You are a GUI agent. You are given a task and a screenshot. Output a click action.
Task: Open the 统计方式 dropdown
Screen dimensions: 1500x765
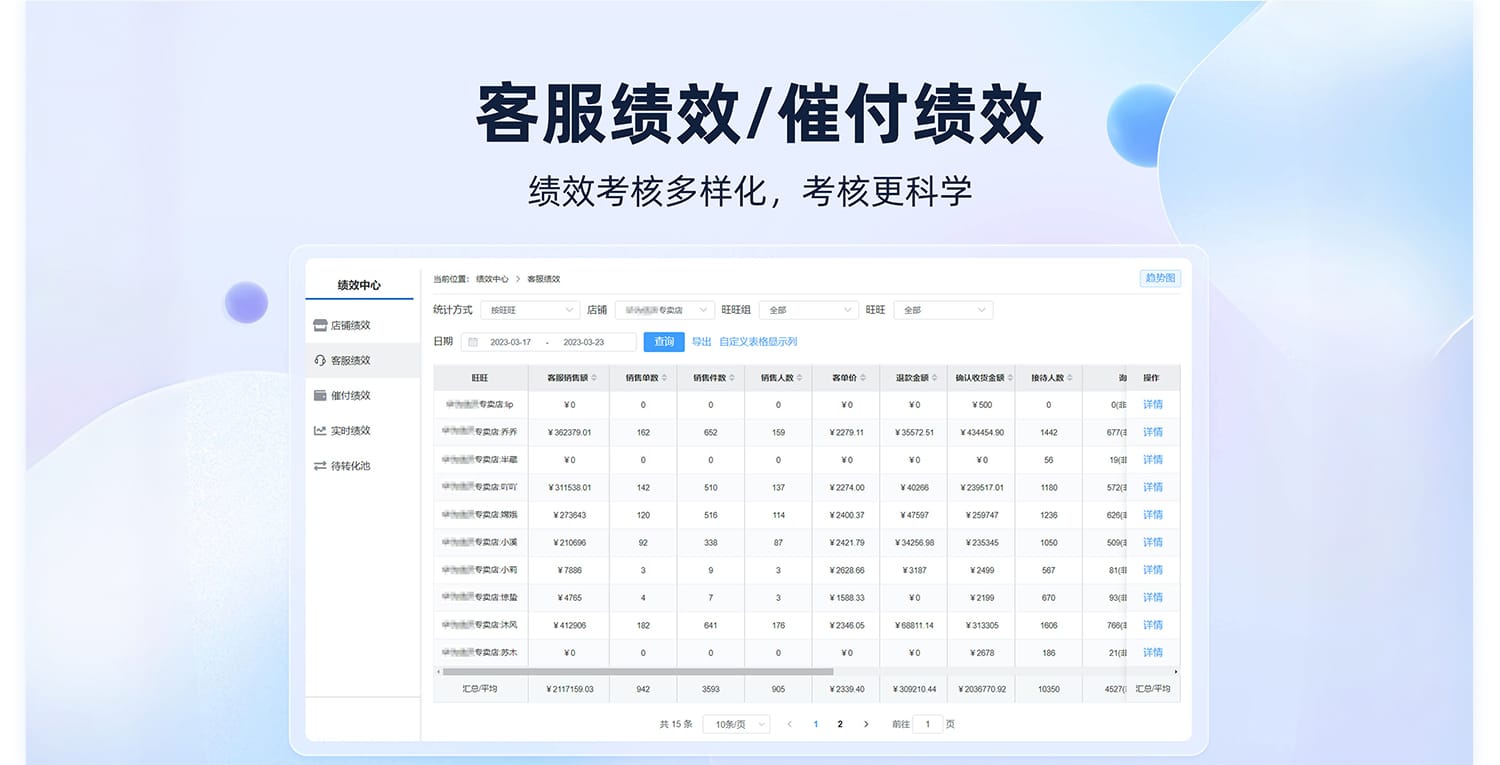(530, 310)
